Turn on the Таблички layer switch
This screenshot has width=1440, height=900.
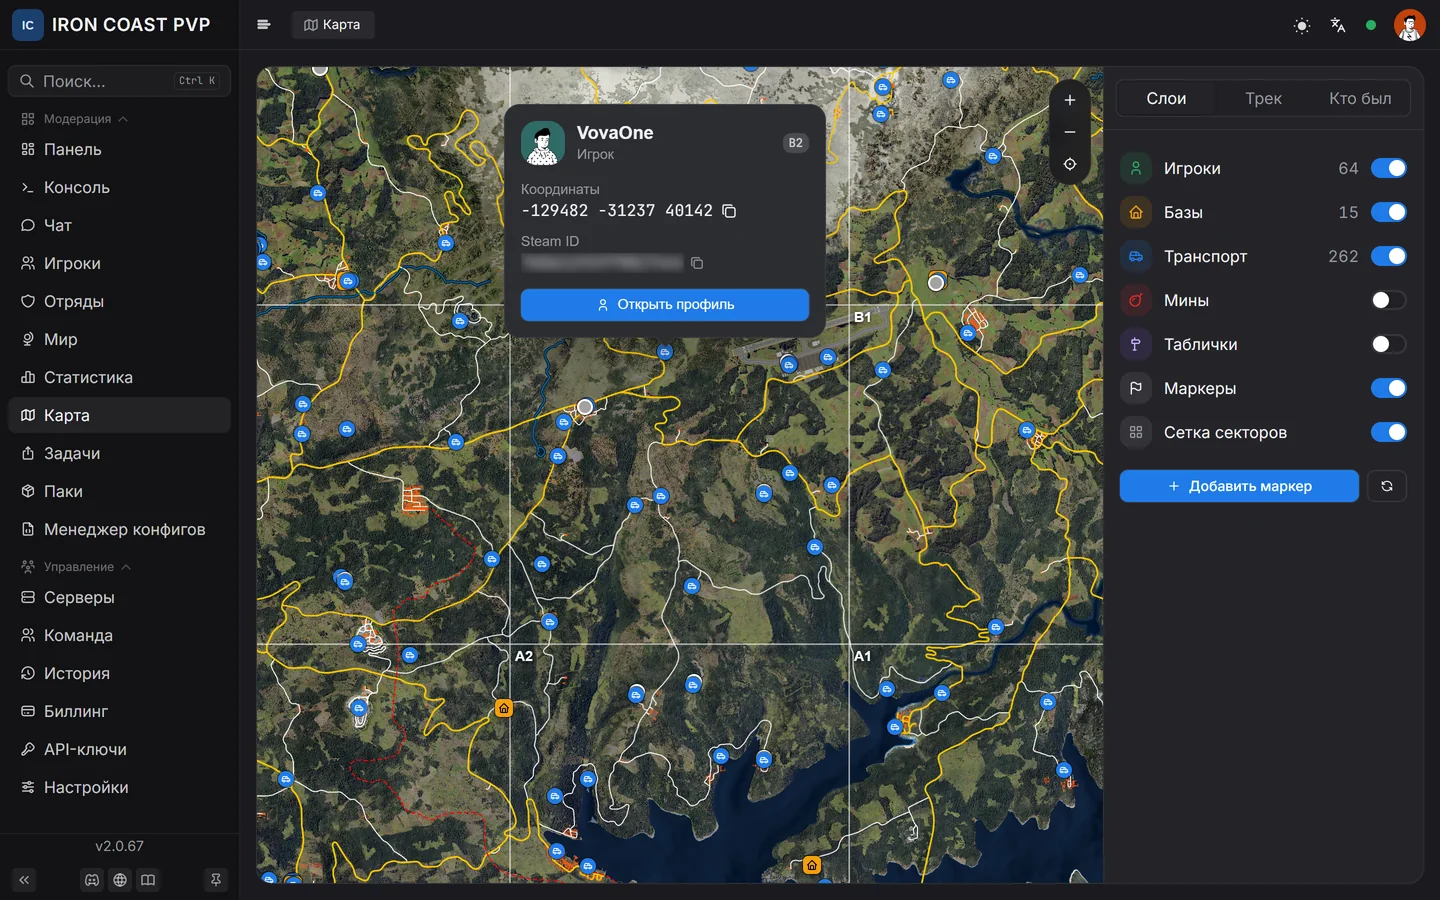(x=1388, y=344)
